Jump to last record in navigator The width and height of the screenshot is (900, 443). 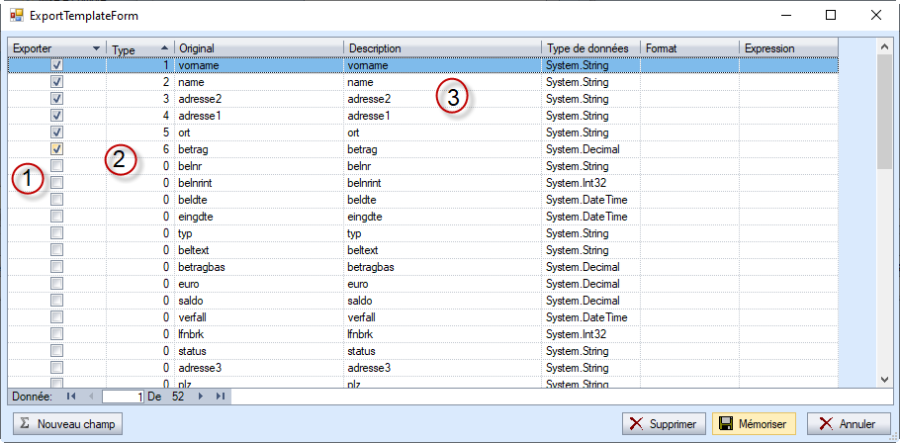[218, 396]
